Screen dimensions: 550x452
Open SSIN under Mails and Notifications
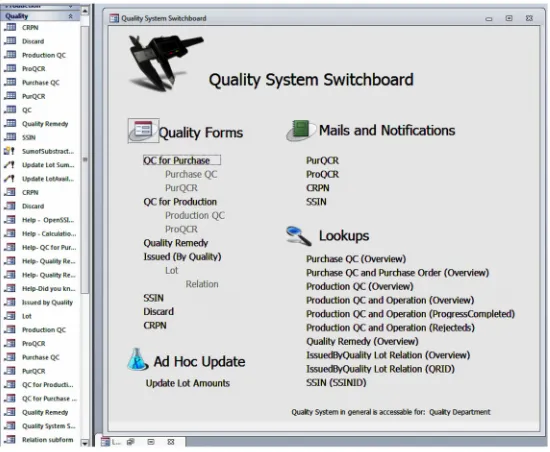pyautogui.click(x=316, y=202)
